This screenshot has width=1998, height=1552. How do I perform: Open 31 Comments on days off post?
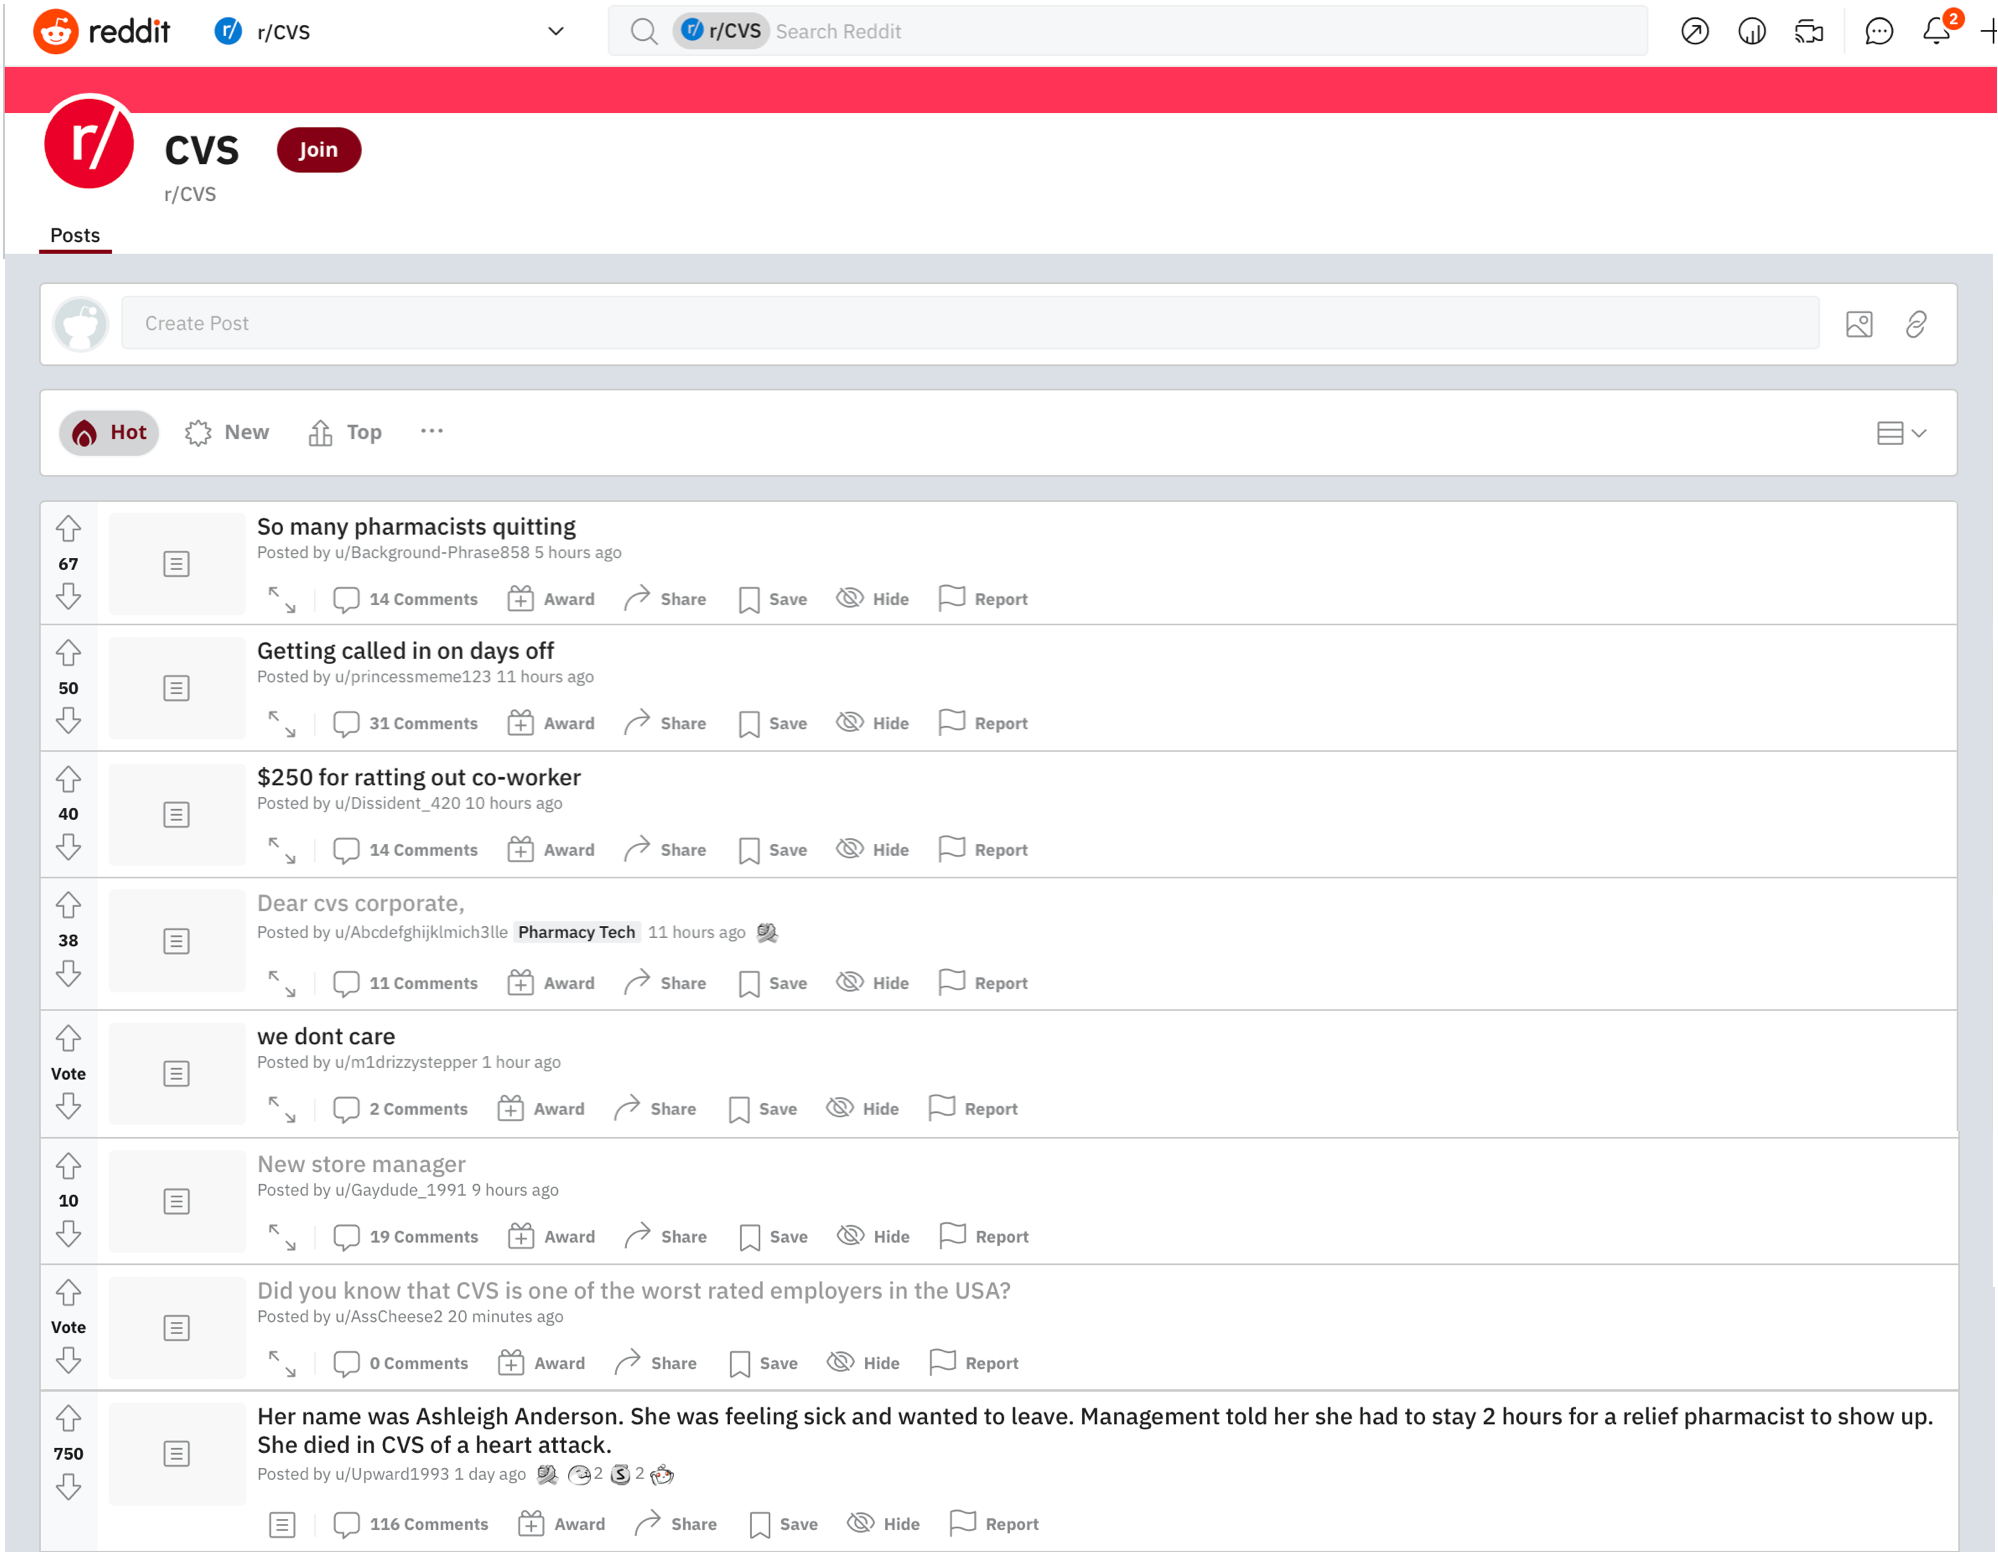(406, 723)
